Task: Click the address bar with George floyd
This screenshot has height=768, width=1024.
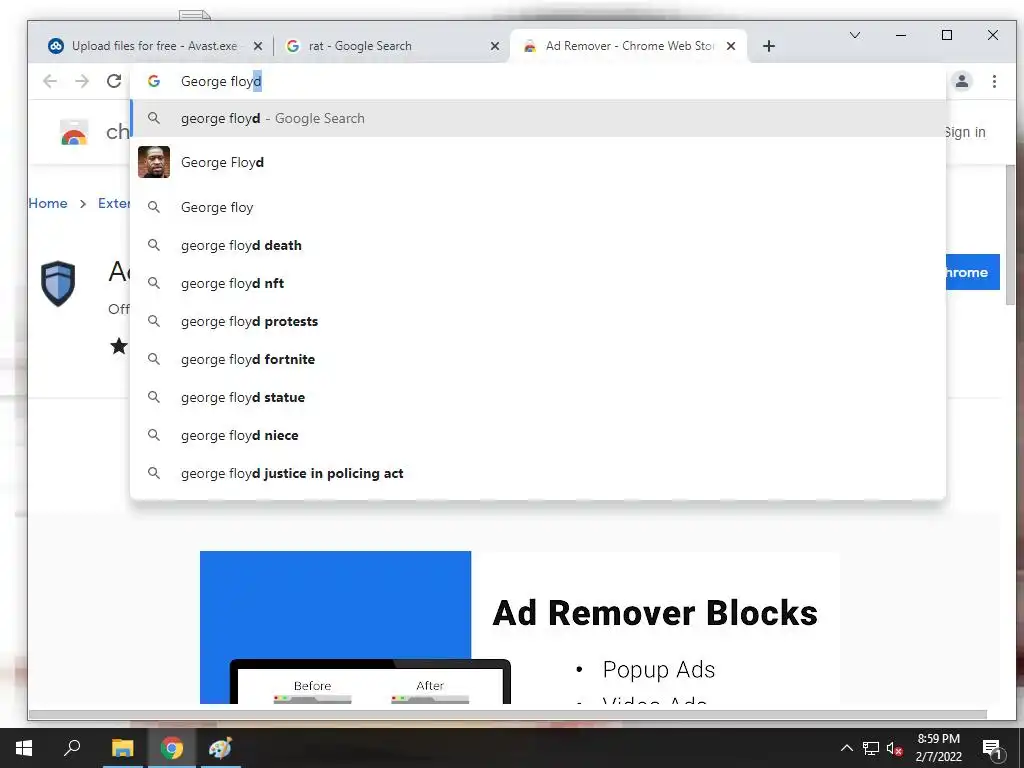Action: click(537, 81)
